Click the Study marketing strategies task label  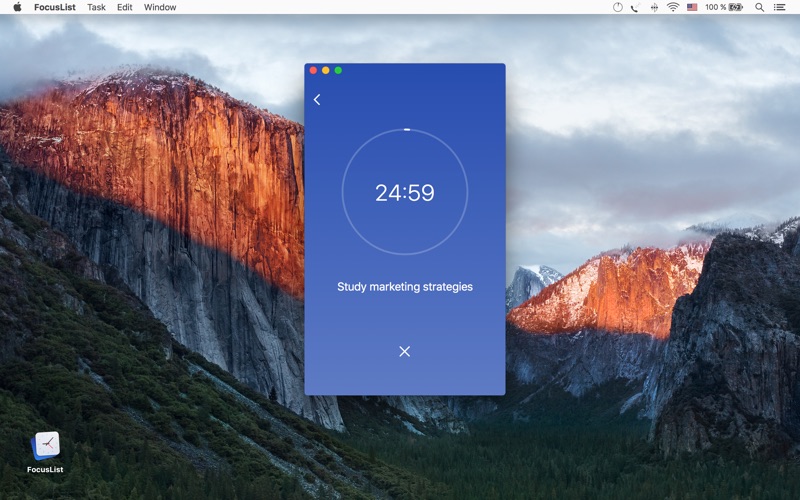pos(405,287)
